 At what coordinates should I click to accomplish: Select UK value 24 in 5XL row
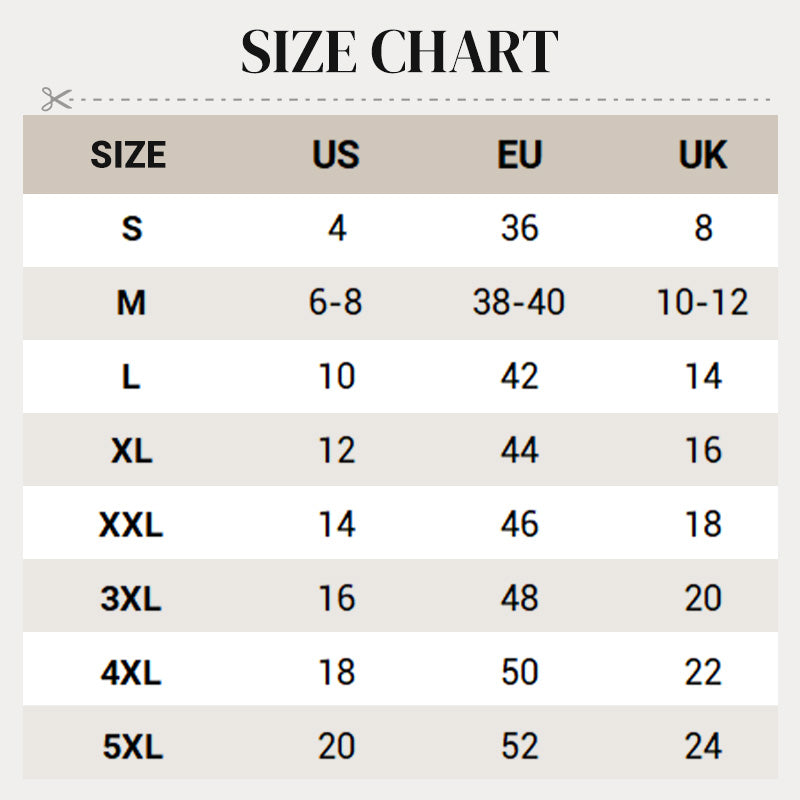click(703, 747)
